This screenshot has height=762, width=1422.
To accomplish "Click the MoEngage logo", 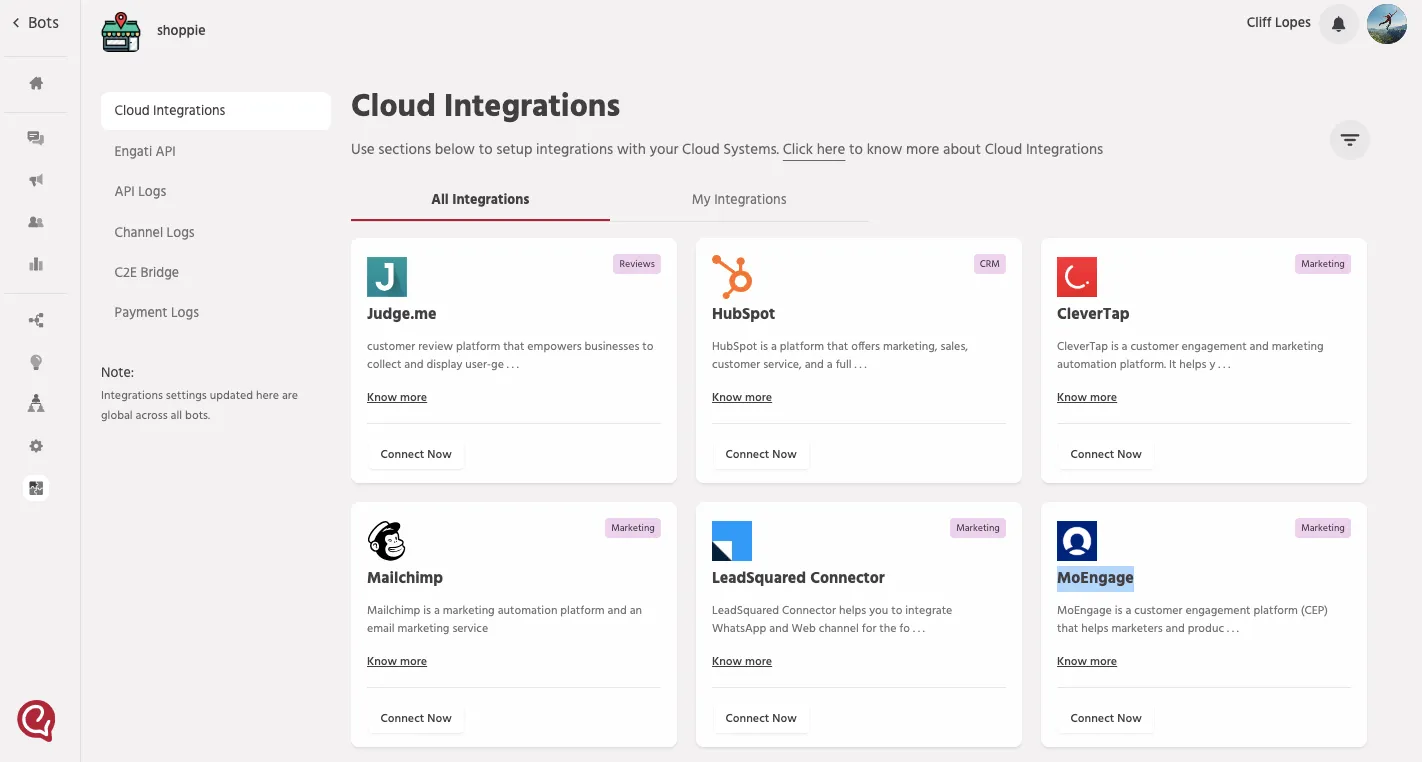I will click(x=1077, y=541).
